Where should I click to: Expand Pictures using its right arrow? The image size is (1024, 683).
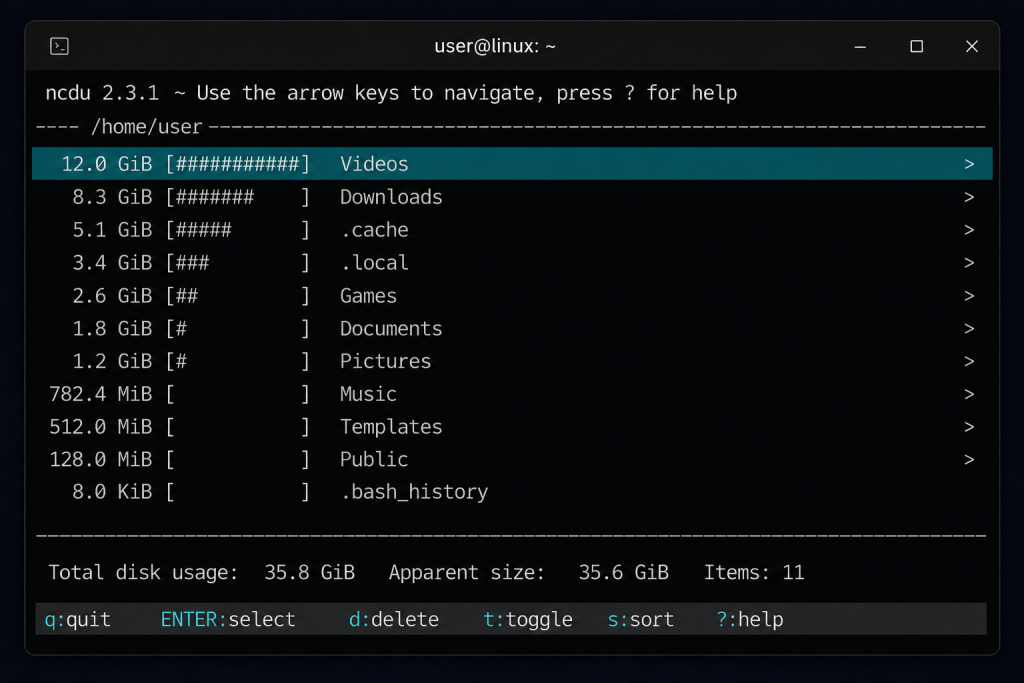click(x=969, y=361)
